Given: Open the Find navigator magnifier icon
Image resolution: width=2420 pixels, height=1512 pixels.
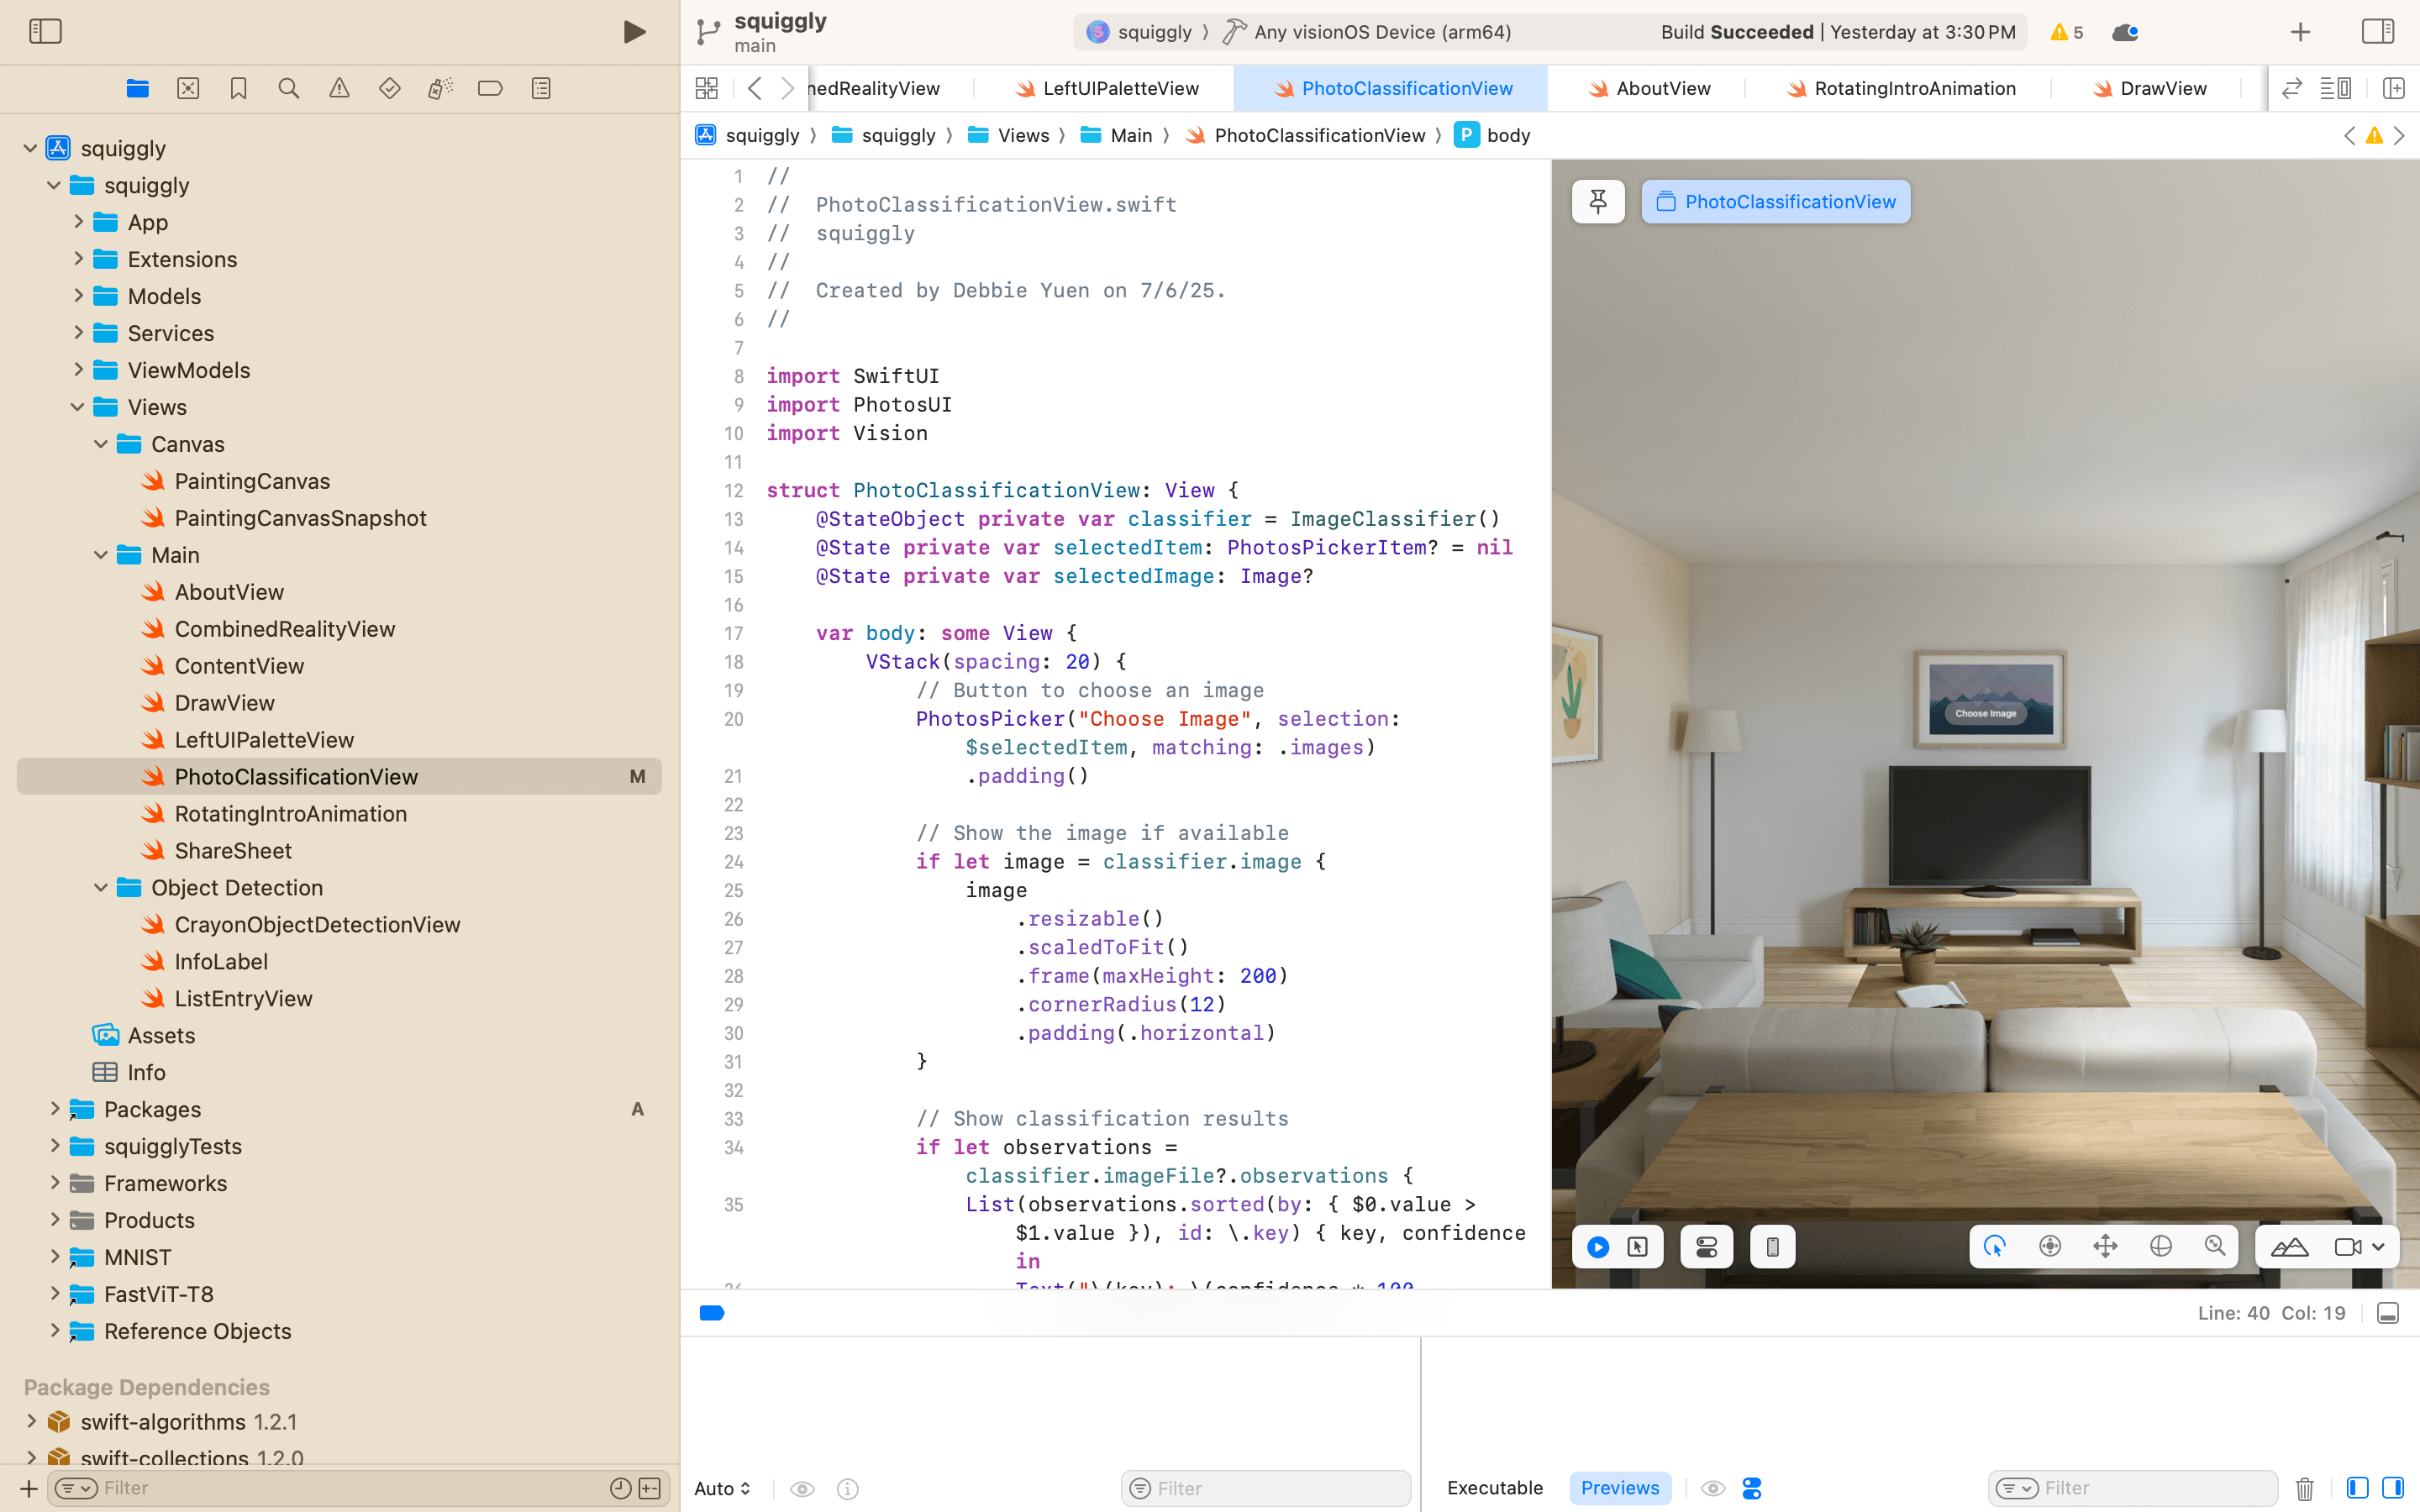Looking at the screenshot, I should point(289,88).
